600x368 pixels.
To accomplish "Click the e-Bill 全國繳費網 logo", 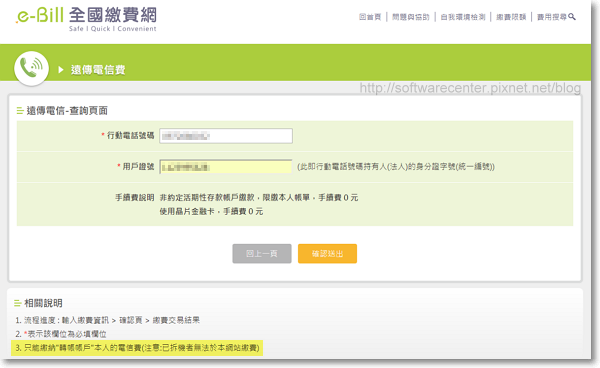I will (x=86, y=19).
